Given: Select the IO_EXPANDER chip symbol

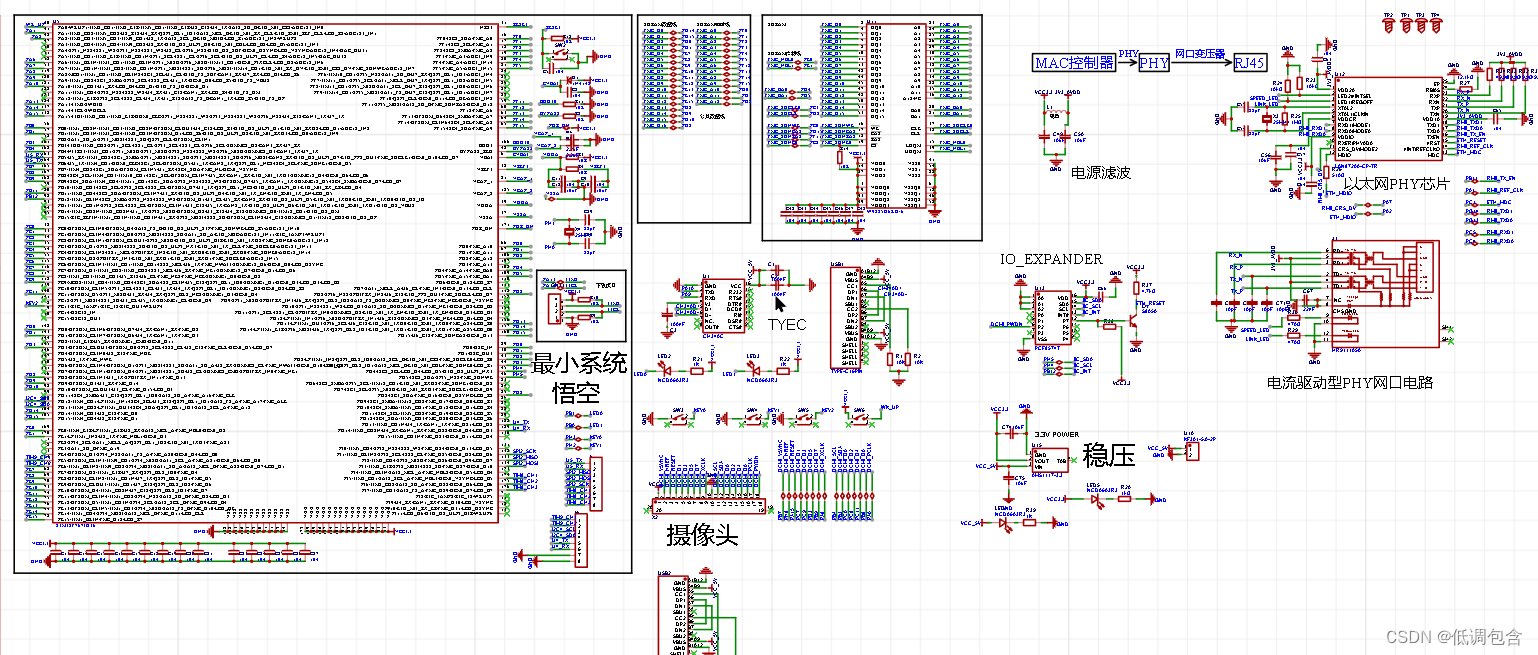Looking at the screenshot, I should tap(1053, 317).
